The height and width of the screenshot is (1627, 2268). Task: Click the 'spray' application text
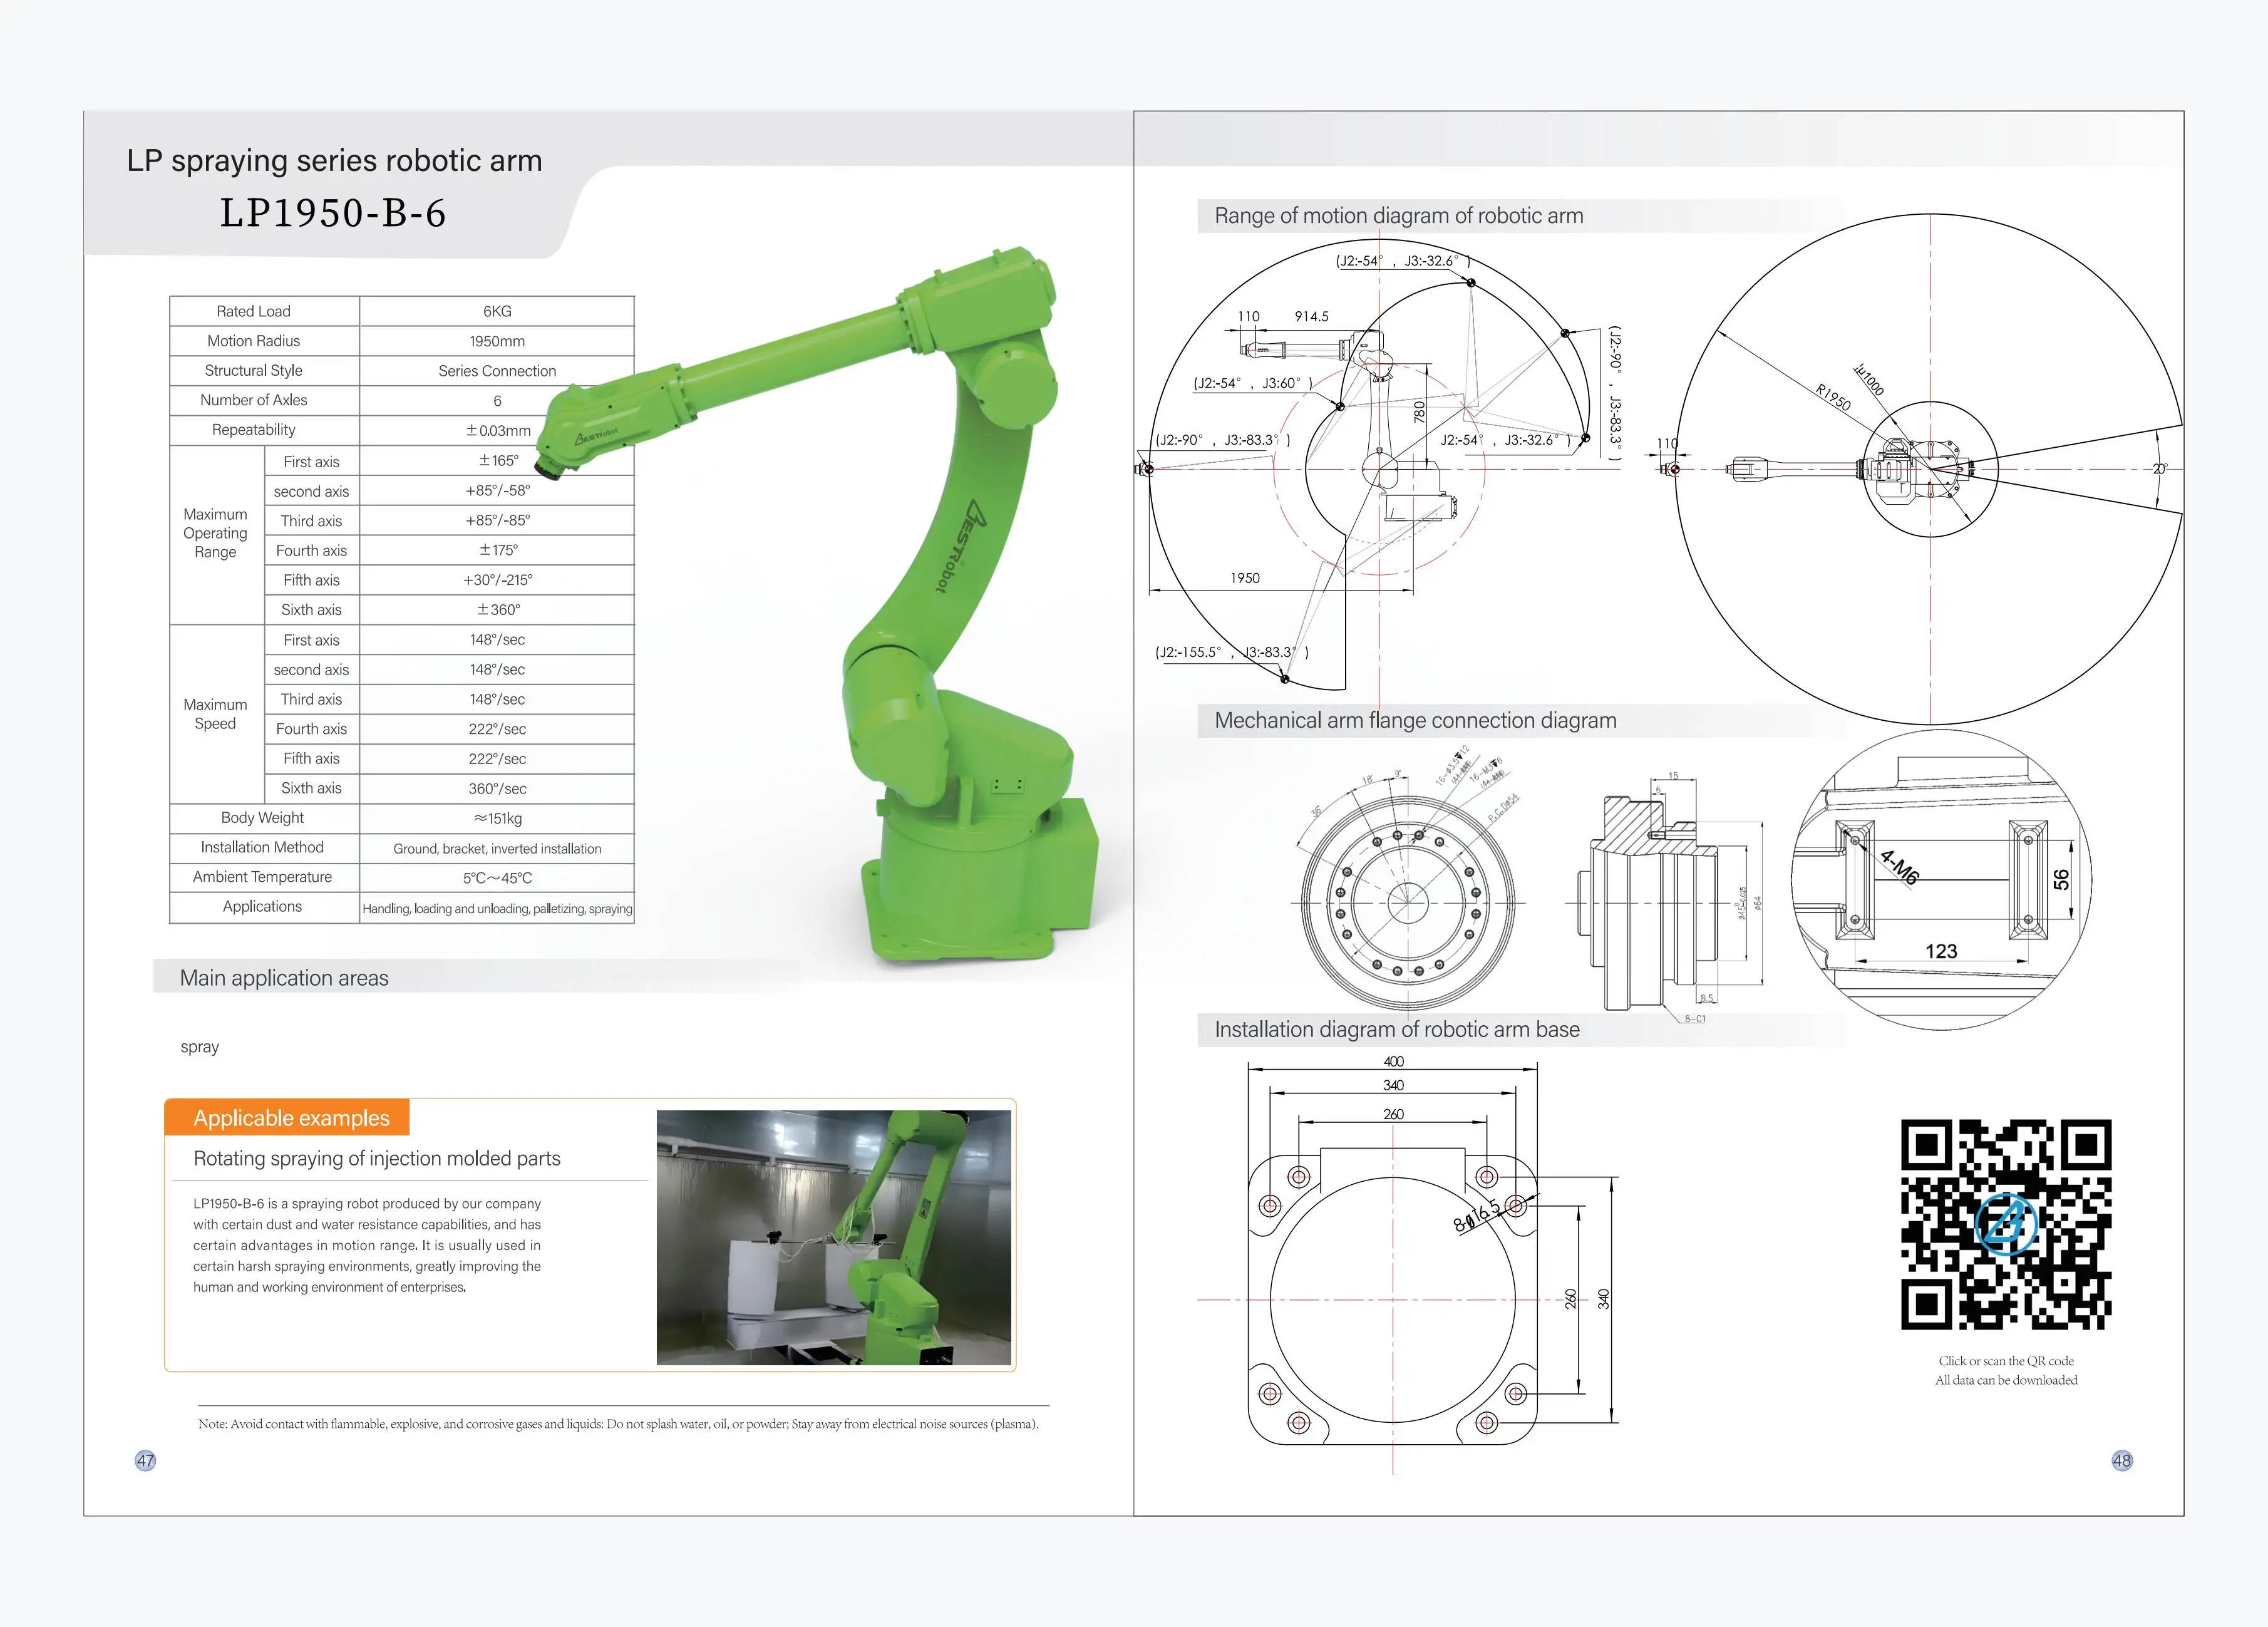pos(199,1047)
